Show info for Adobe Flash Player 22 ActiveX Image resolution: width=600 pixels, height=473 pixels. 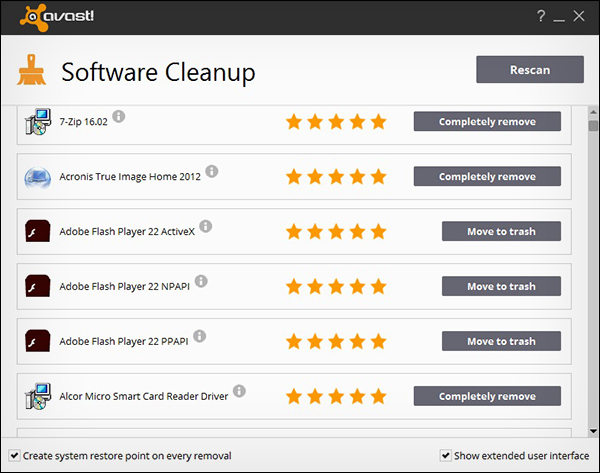click(205, 226)
